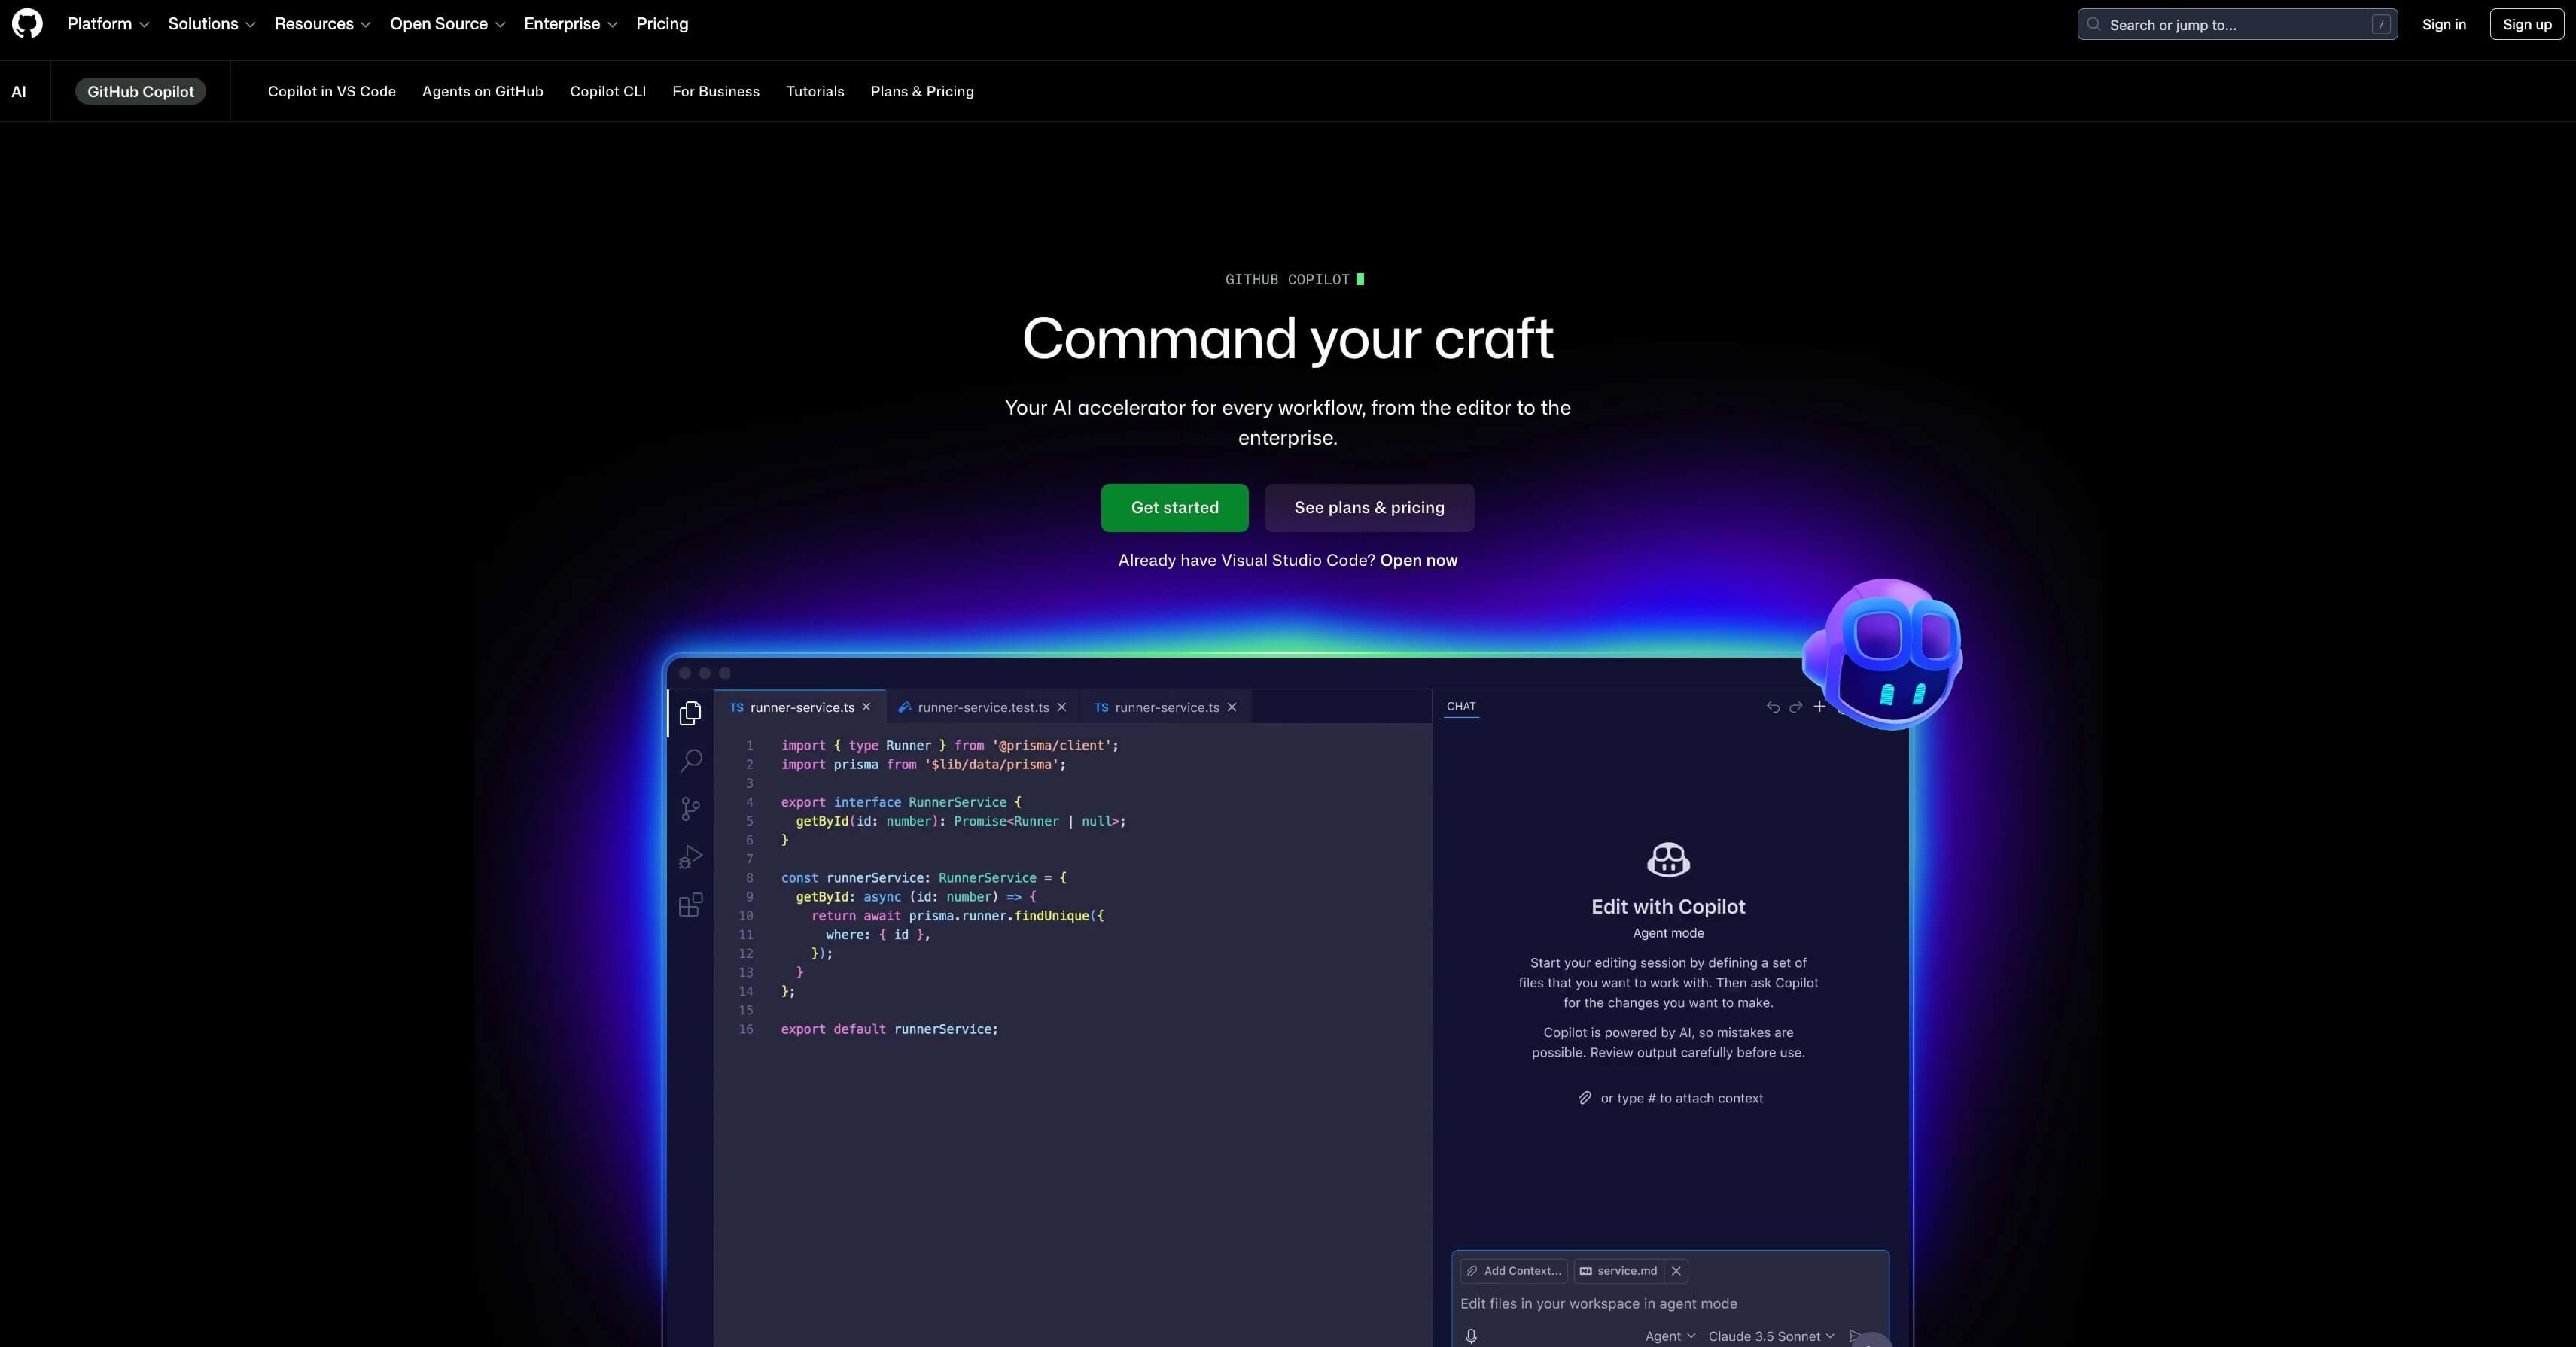Screen dimensions: 2576x1347
Task: Click 'or type # to attach context' text
Action: tap(1682, 1098)
